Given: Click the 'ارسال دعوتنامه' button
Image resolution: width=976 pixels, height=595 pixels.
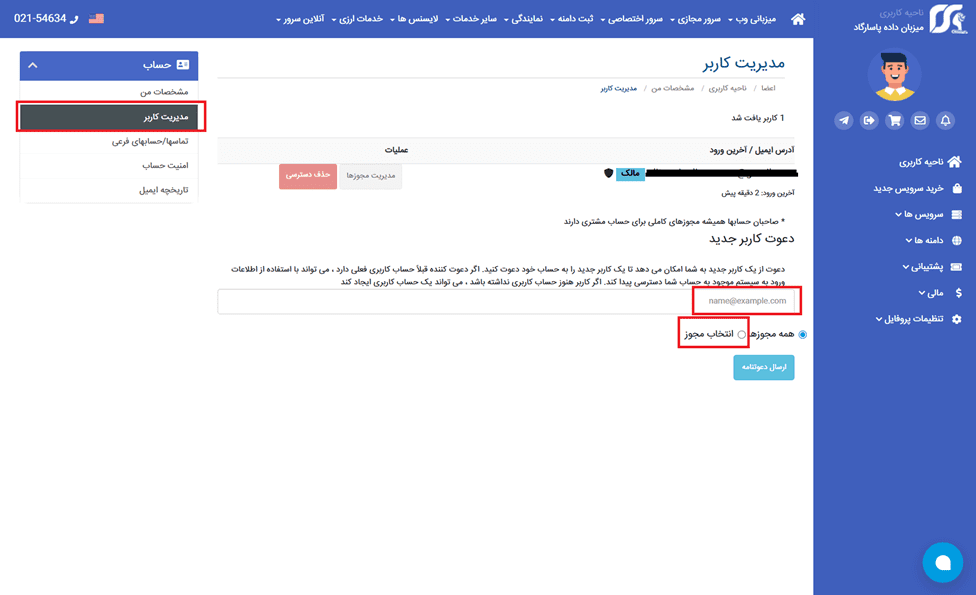Looking at the screenshot, I should (764, 367).
